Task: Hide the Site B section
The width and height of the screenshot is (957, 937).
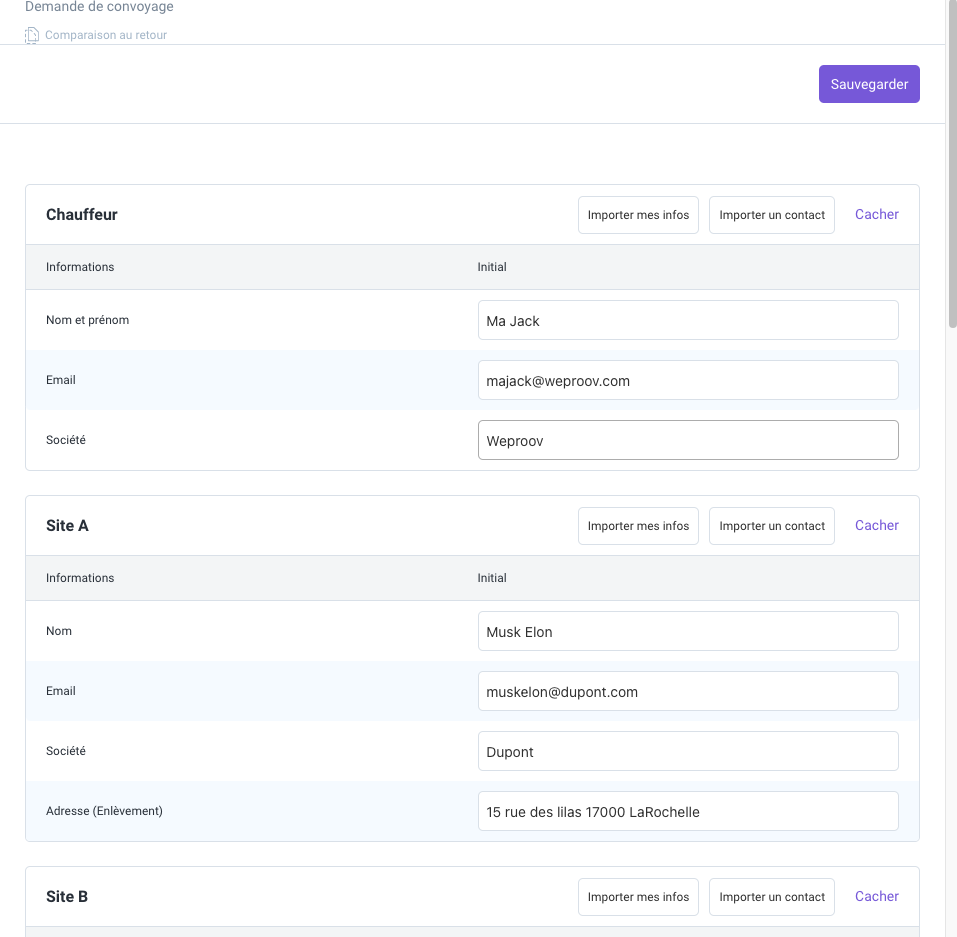Action: click(x=876, y=897)
